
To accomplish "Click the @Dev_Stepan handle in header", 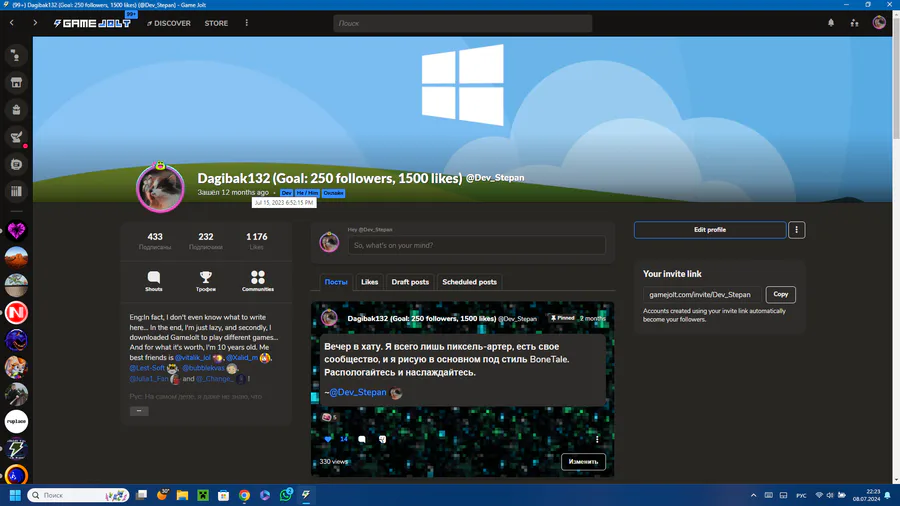I will (495, 178).
